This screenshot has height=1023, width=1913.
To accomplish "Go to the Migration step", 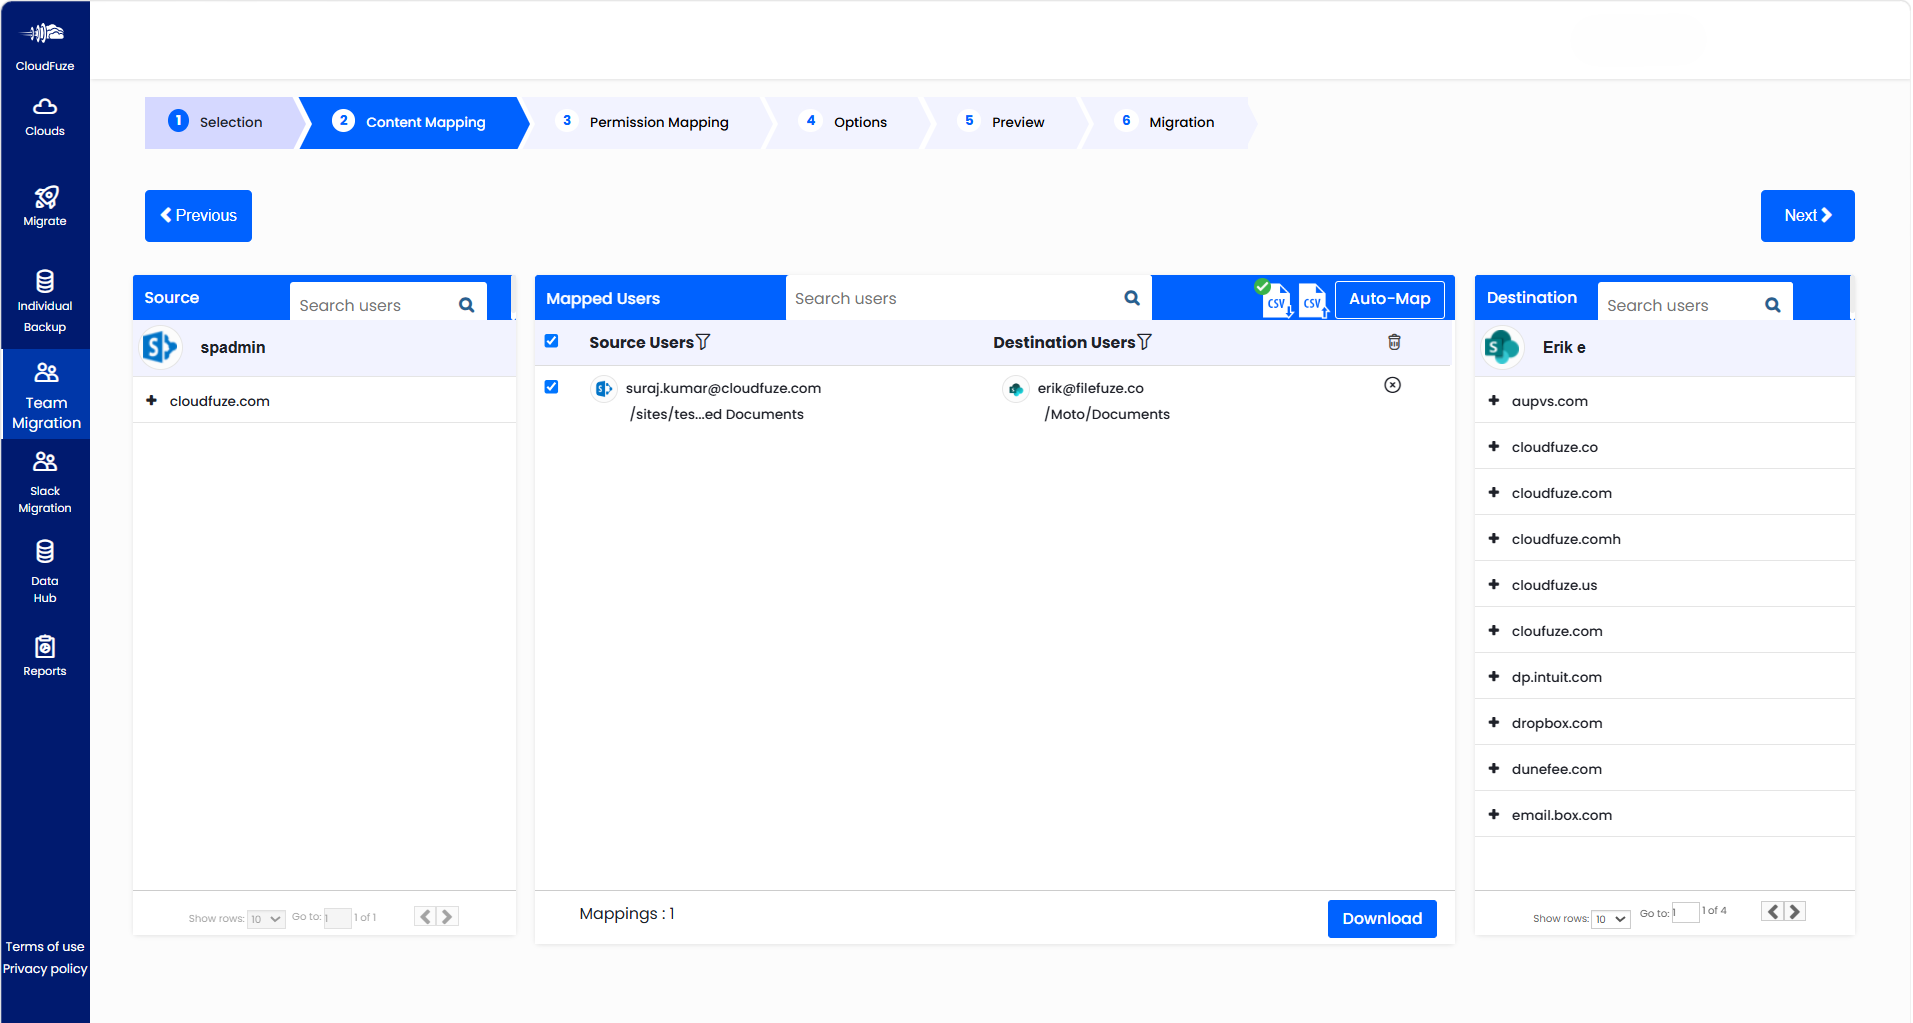I will click(x=1167, y=122).
